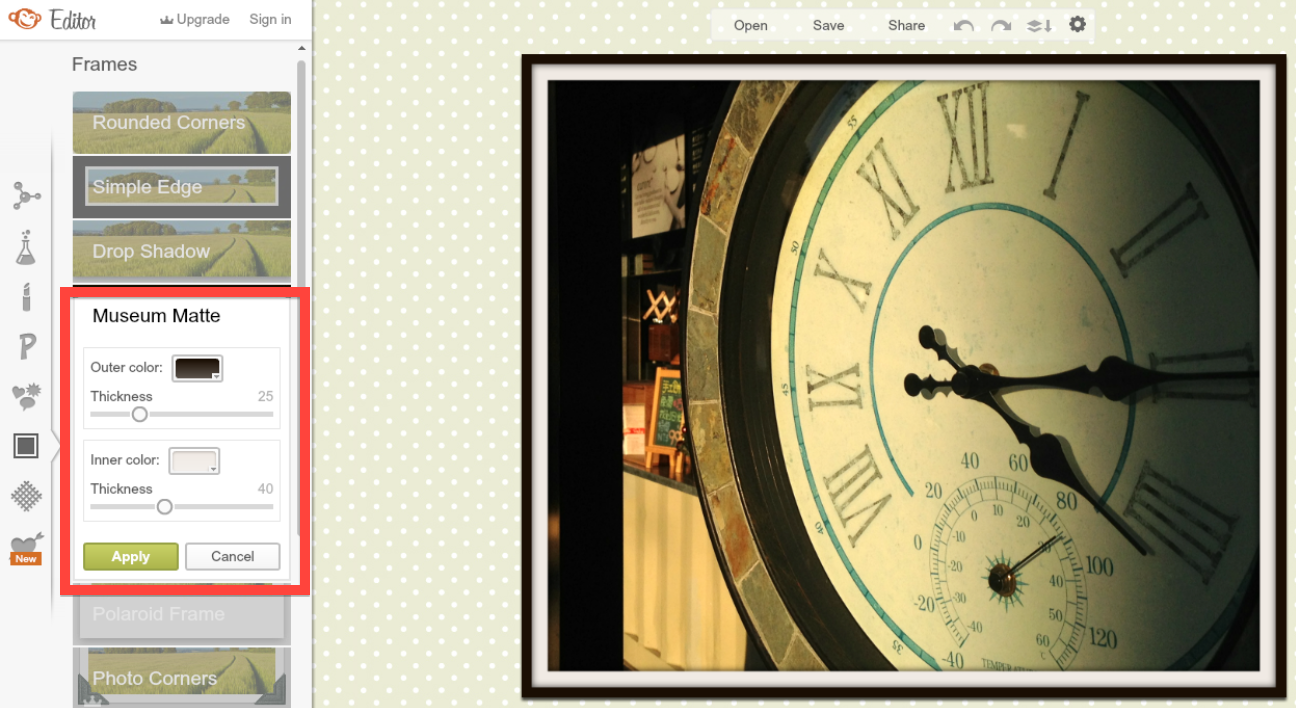Open the Inner color picker swatch

[x=194, y=461]
